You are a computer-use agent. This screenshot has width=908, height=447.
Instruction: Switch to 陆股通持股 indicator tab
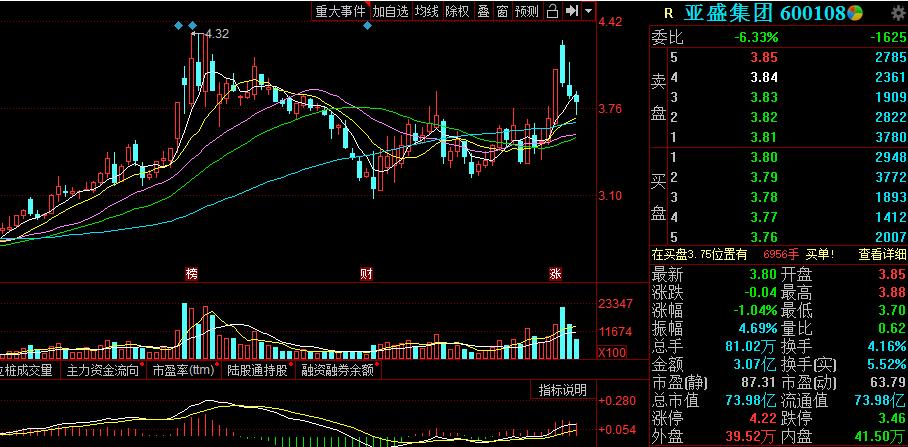pyautogui.click(x=257, y=370)
